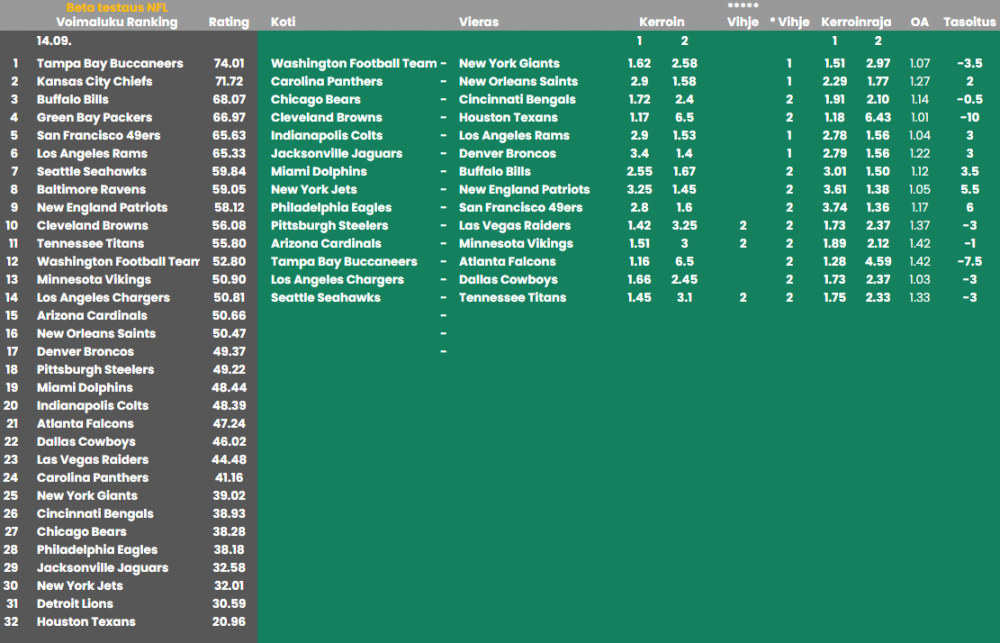Select Kansas City Chiefs in the ranking list

pos(94,81)
